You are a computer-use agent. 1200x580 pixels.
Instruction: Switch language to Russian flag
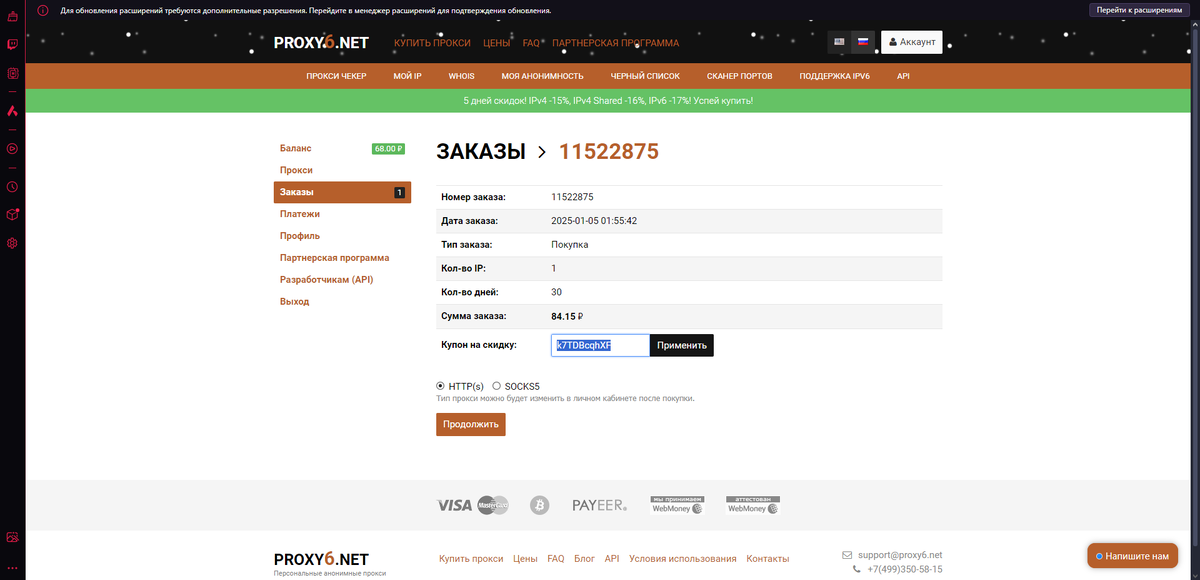[863, 42]
